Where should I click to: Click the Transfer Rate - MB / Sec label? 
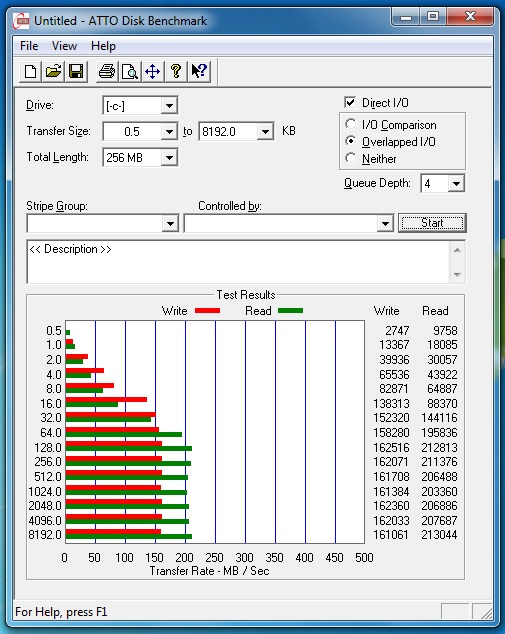[x=209, y=571]
